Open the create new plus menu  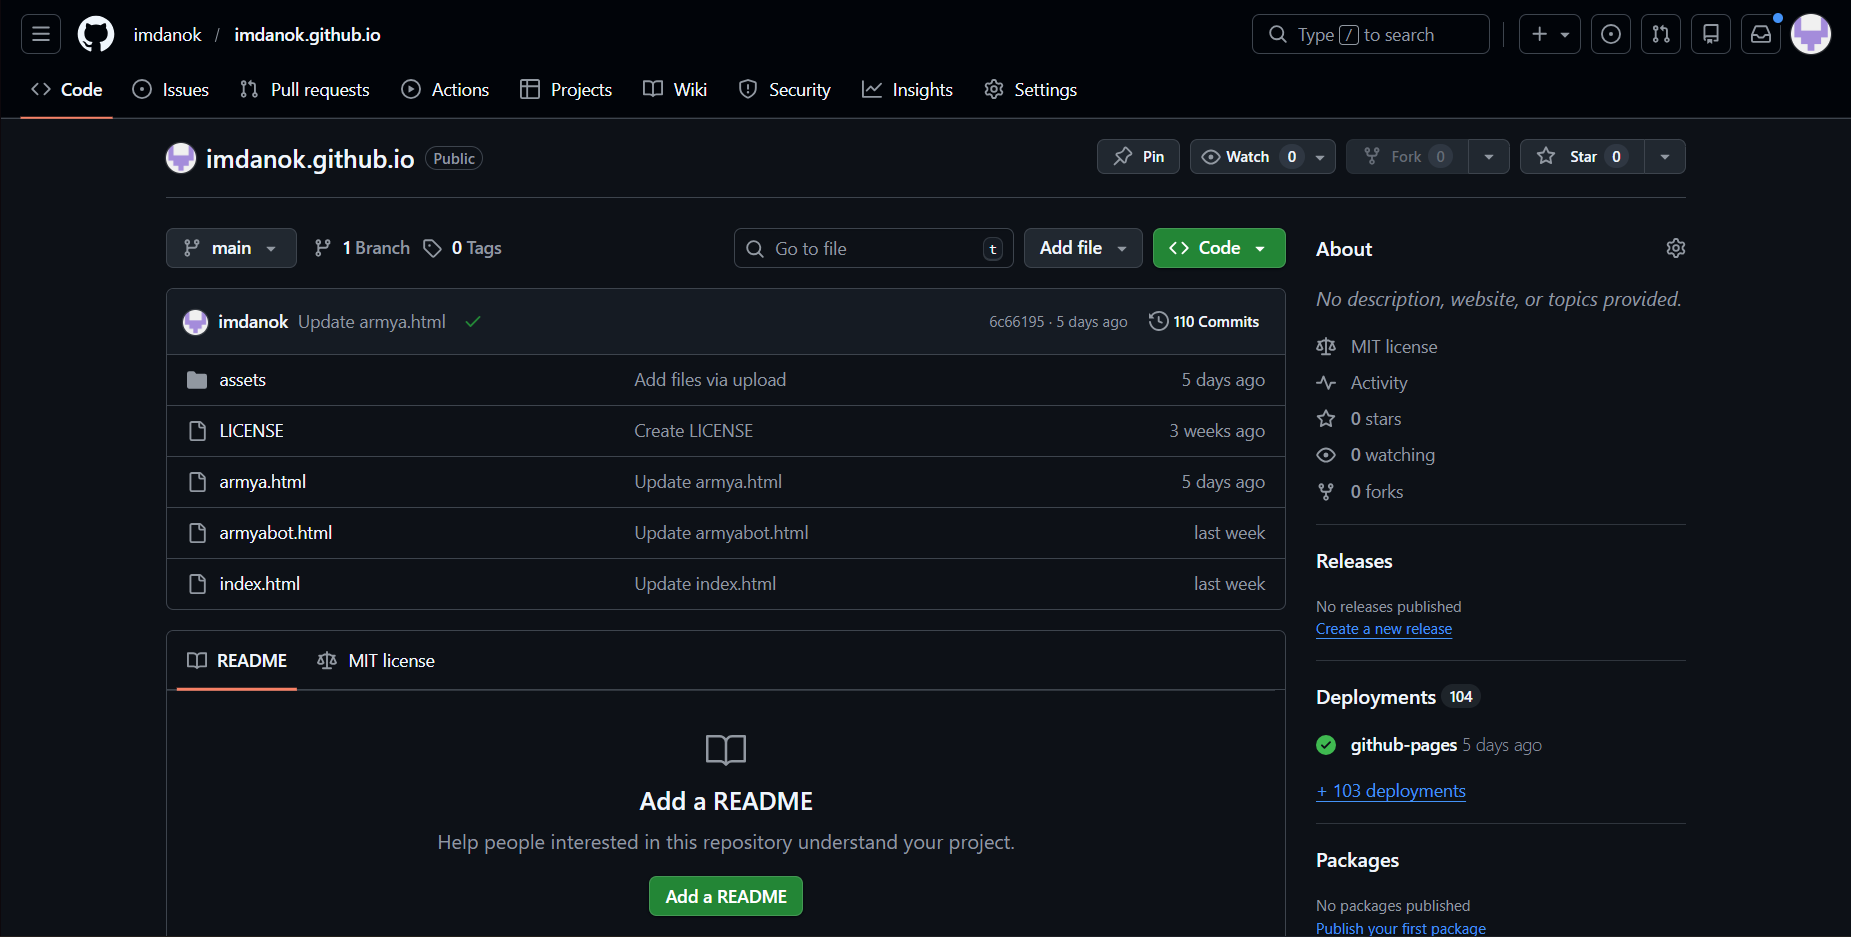tap(1550, 34)
